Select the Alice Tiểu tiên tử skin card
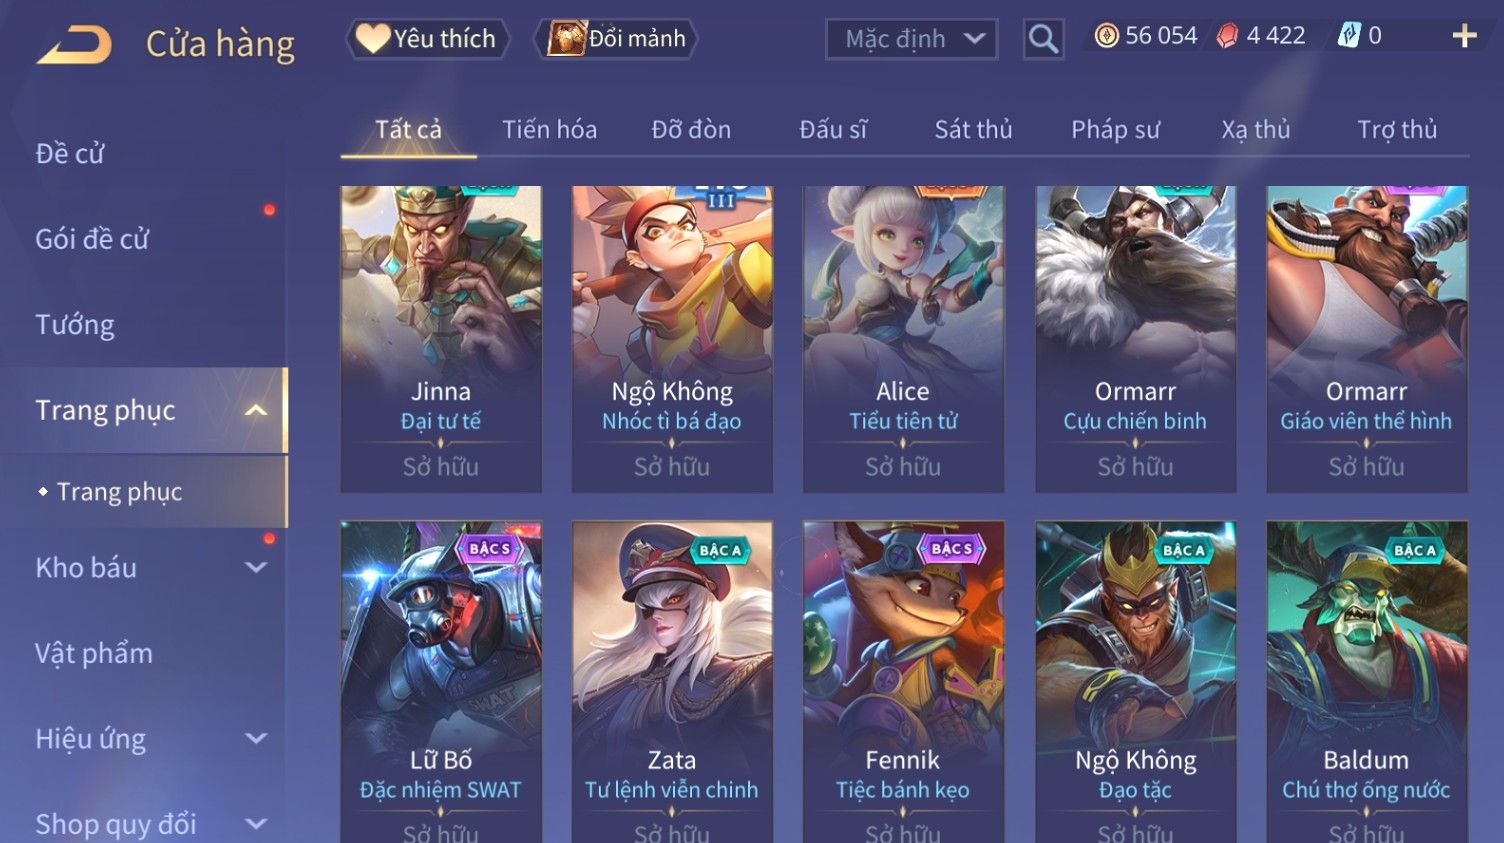 coord(903,339)
